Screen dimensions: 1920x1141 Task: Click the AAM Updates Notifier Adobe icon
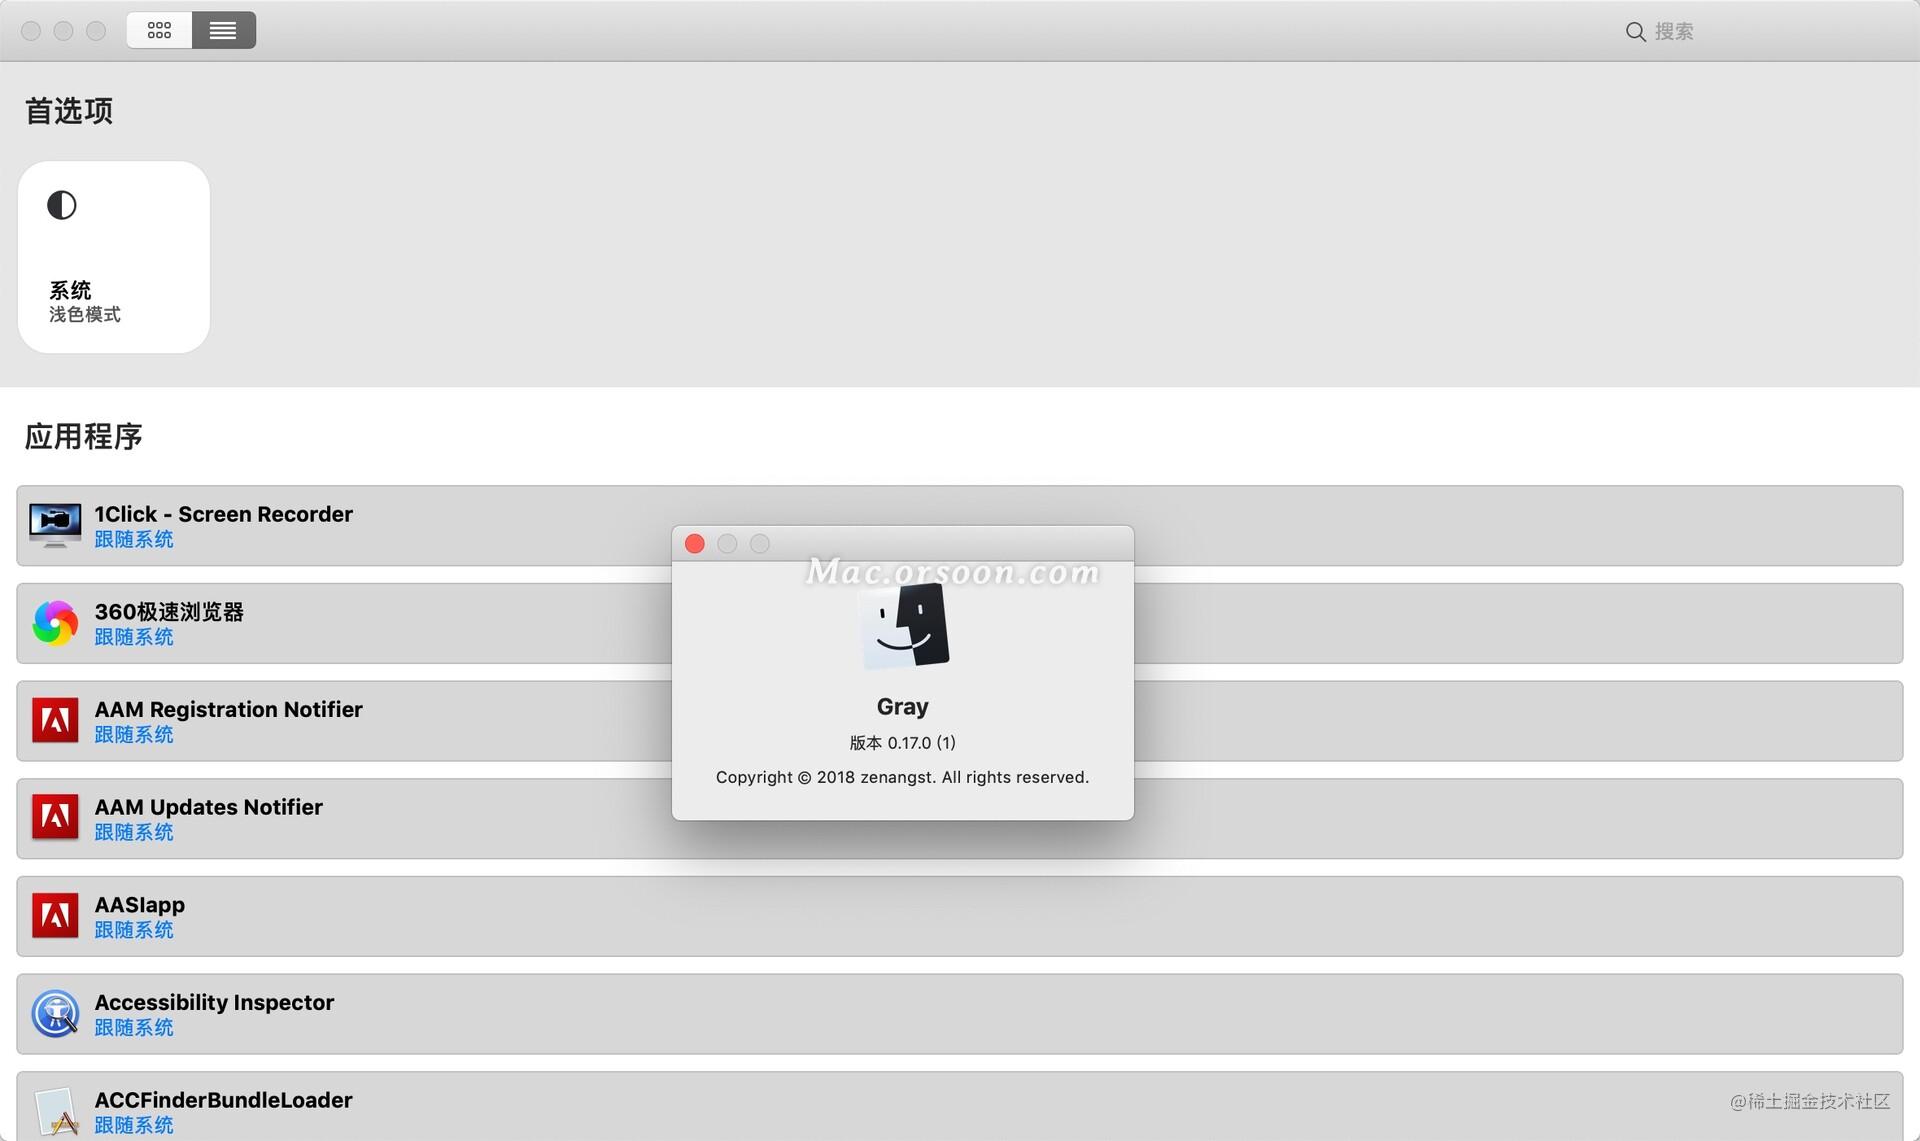point(55,818)
